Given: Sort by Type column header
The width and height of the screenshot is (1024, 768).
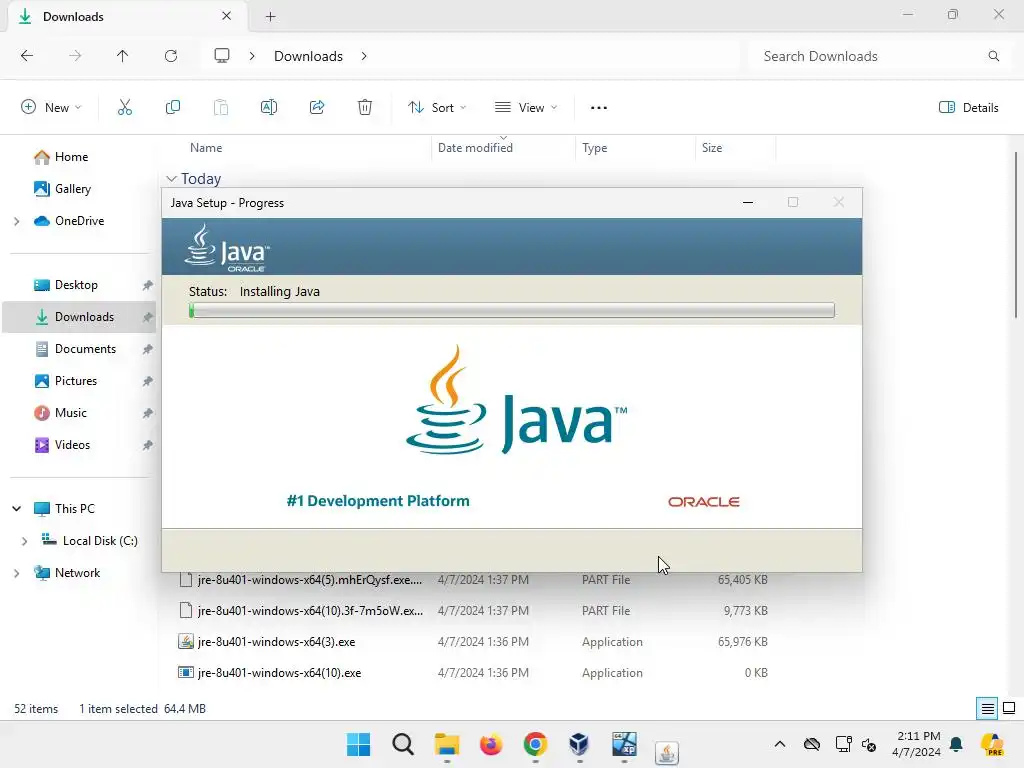Looking at the screenshot, I should tap(594, 148).
